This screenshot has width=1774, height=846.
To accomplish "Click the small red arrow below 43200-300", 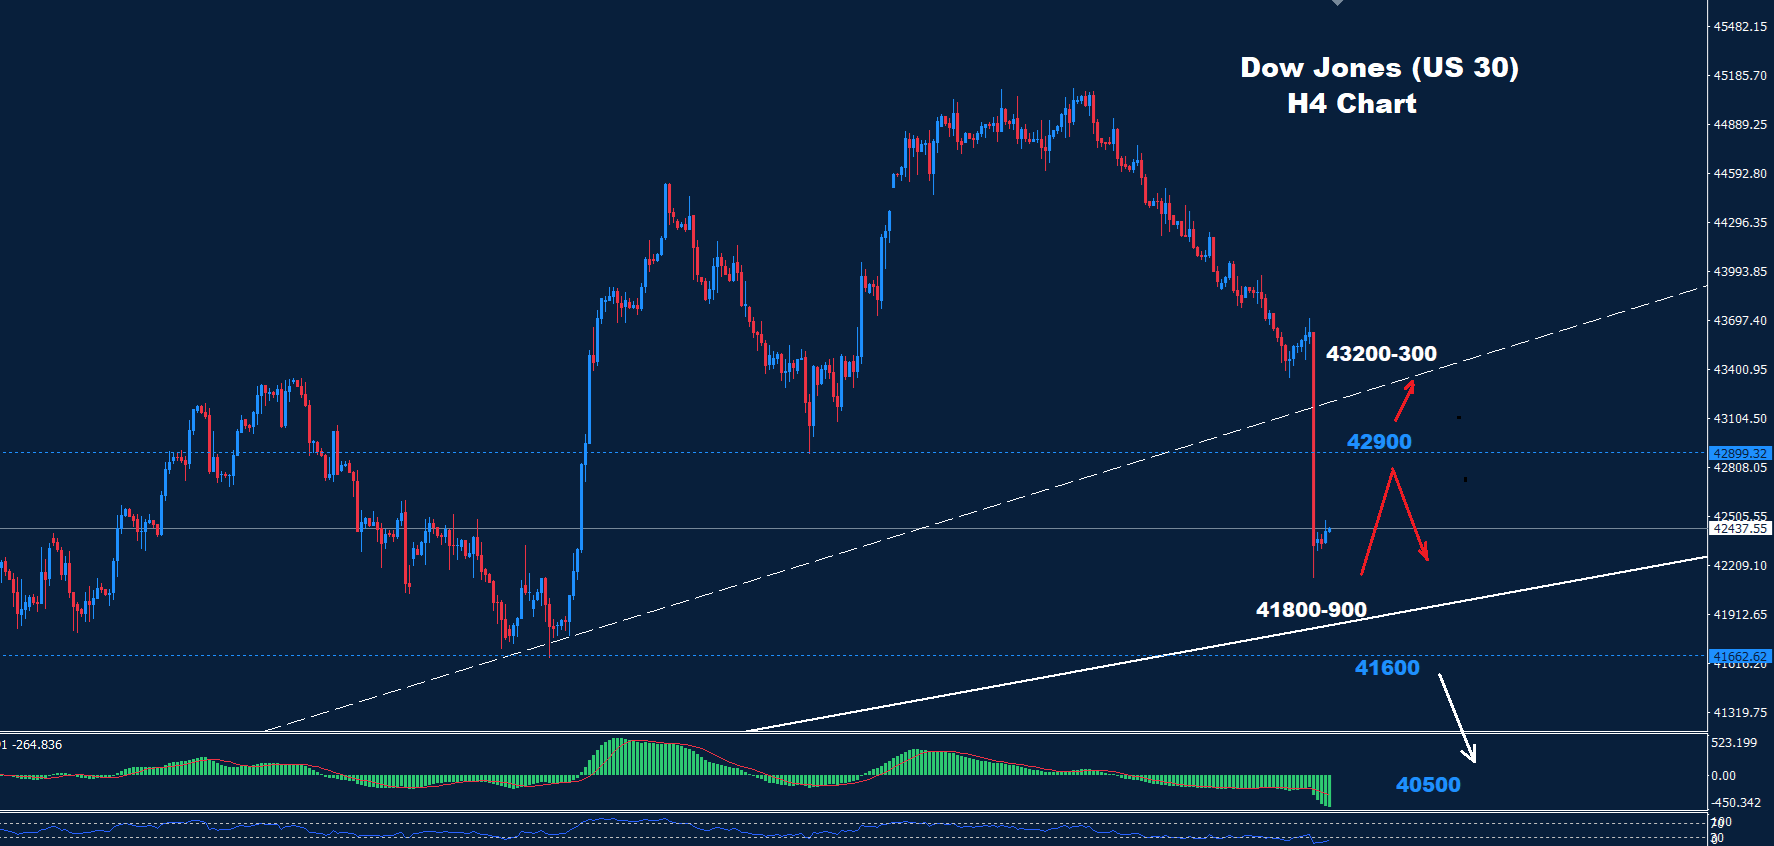I will point(1405,399).
